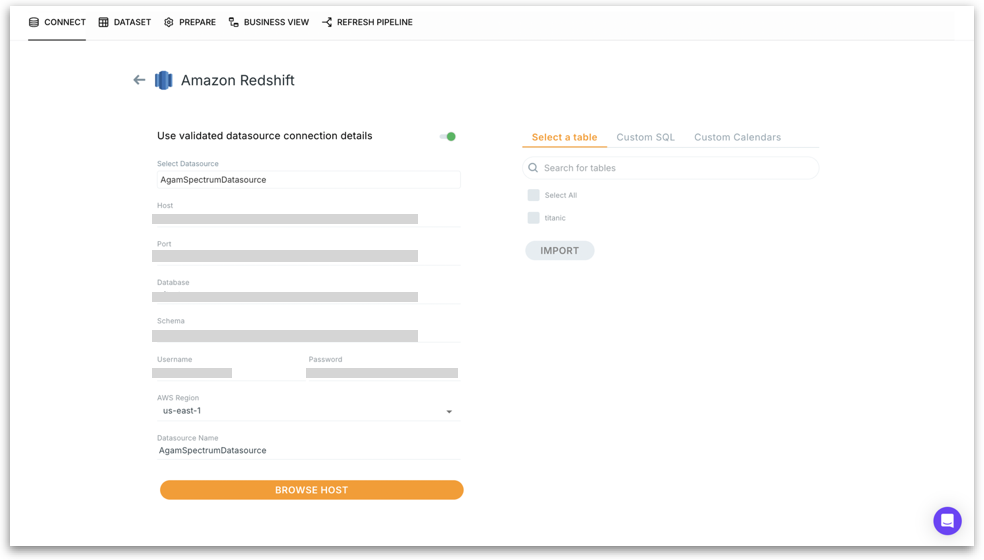
Task: Click the search magnifier icon for tables
Action: point(533,168)
